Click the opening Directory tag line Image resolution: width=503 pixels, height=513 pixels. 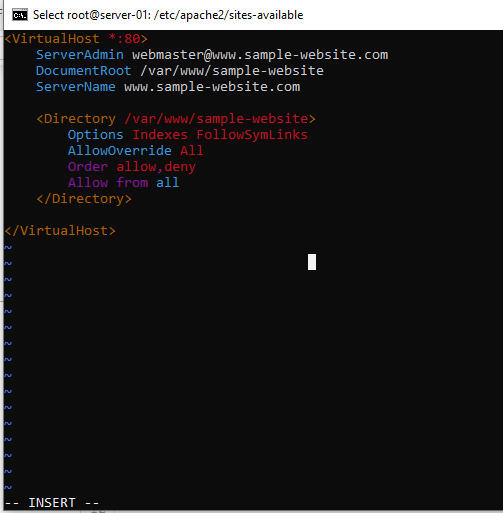point(176,119)
